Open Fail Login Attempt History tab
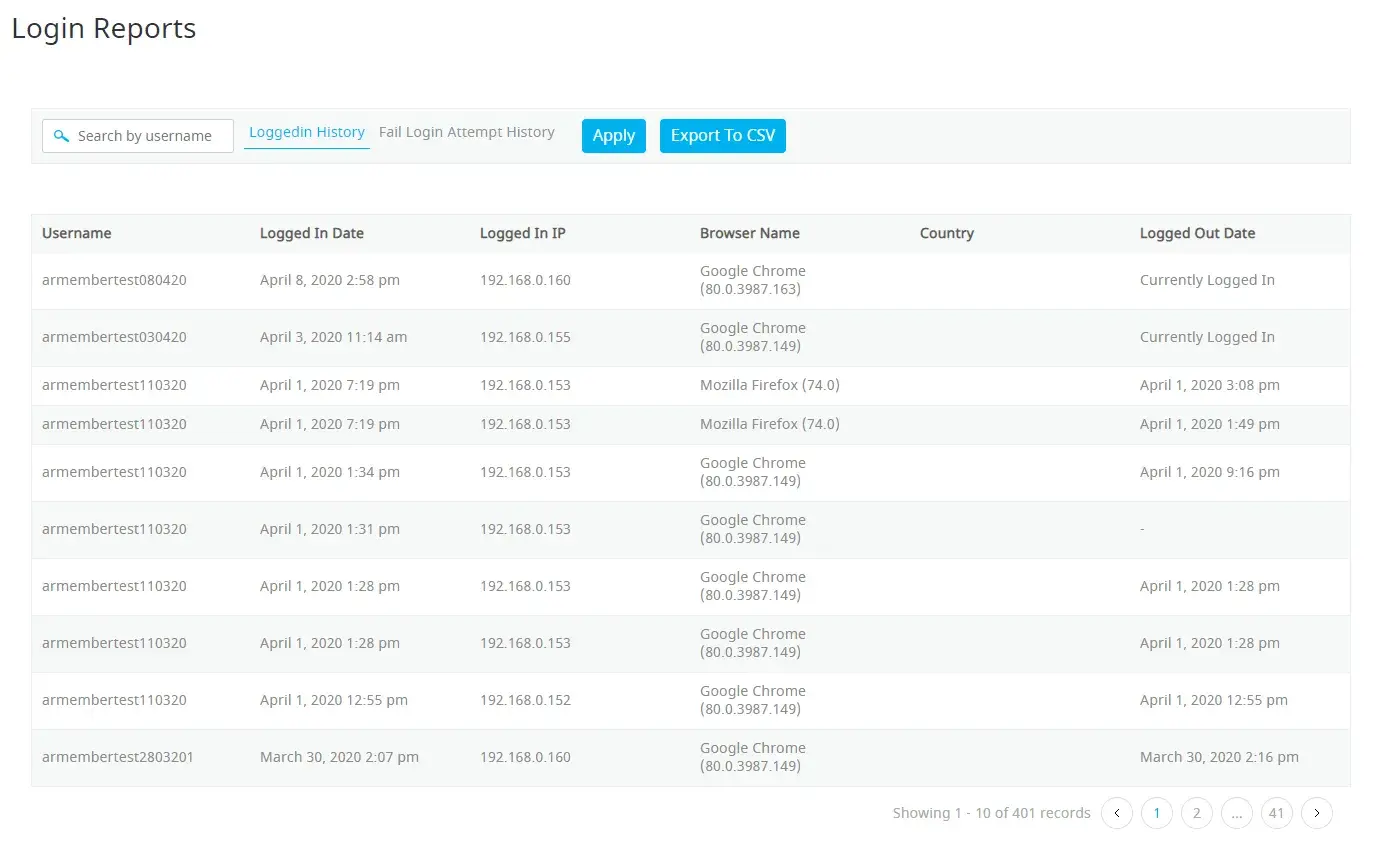The height and width of the screenshot is (853, 1384). point(466,132)
